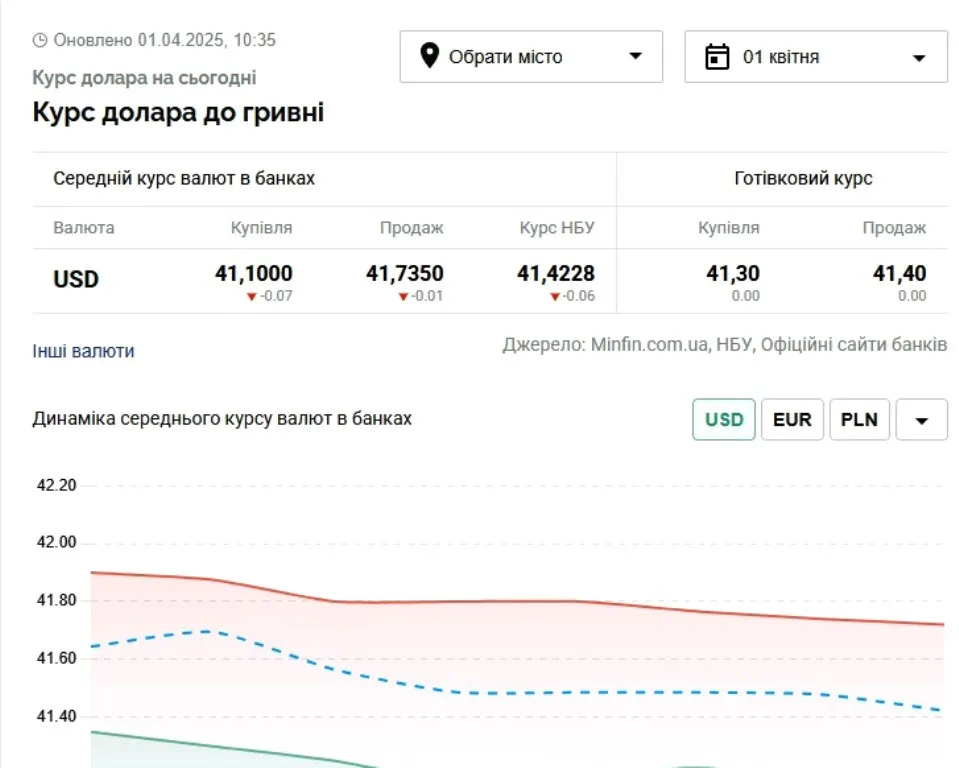
Task: Click the calendar icon next to 01 квітня
Action: 718,56
